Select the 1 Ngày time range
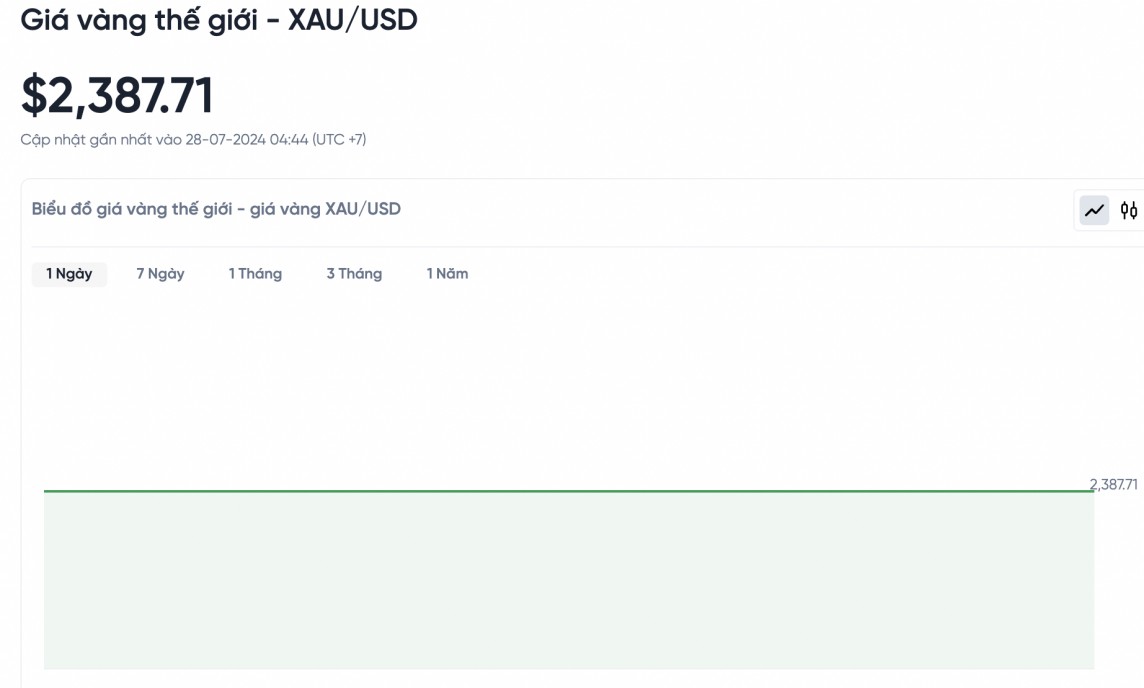This screenshot has width=1144, height=688. 69,274
